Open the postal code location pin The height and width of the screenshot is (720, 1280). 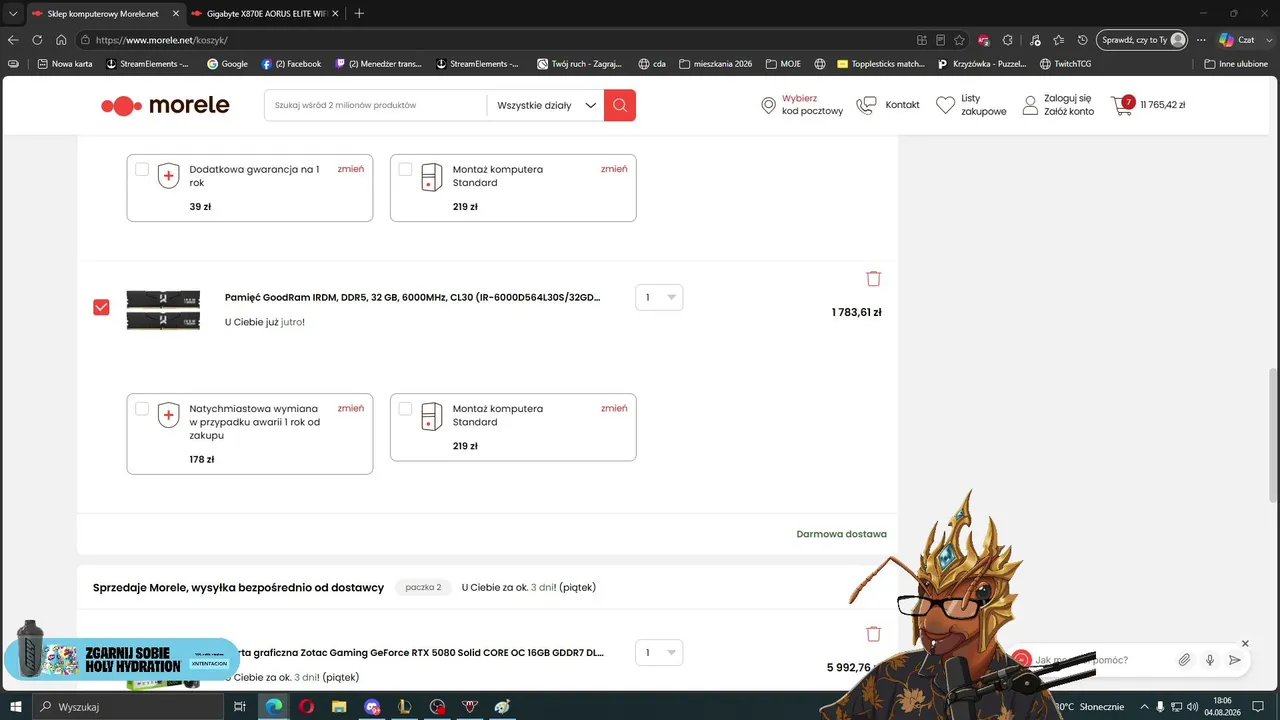coord(768,105)
